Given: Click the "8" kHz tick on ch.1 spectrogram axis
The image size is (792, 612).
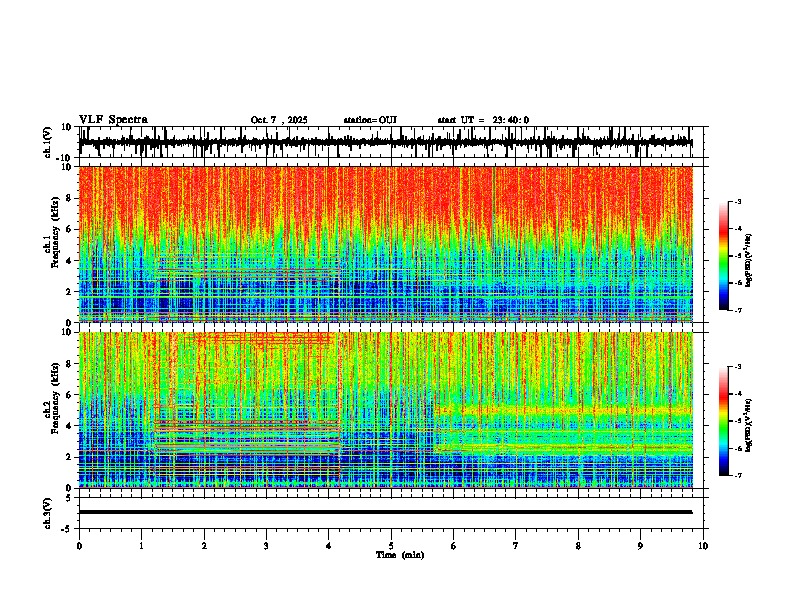Looking at the screenshot, I should 70,198.
